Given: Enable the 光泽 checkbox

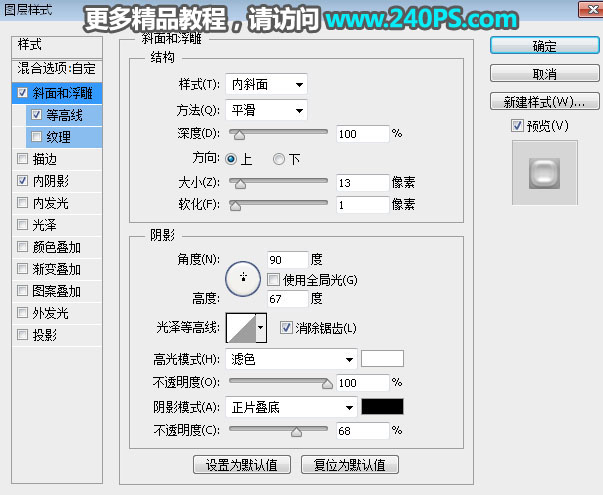Looking at the screenshot, I should coord(22,224).
